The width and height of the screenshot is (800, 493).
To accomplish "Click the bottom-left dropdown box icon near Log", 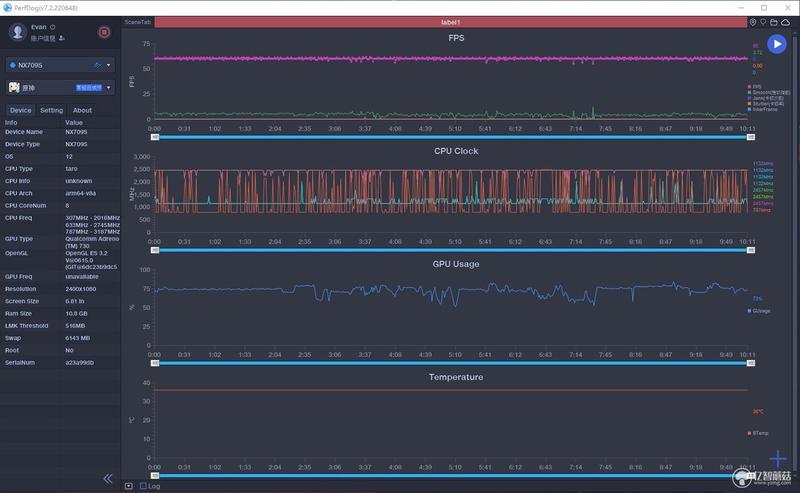I will click(x=129, y=486).
